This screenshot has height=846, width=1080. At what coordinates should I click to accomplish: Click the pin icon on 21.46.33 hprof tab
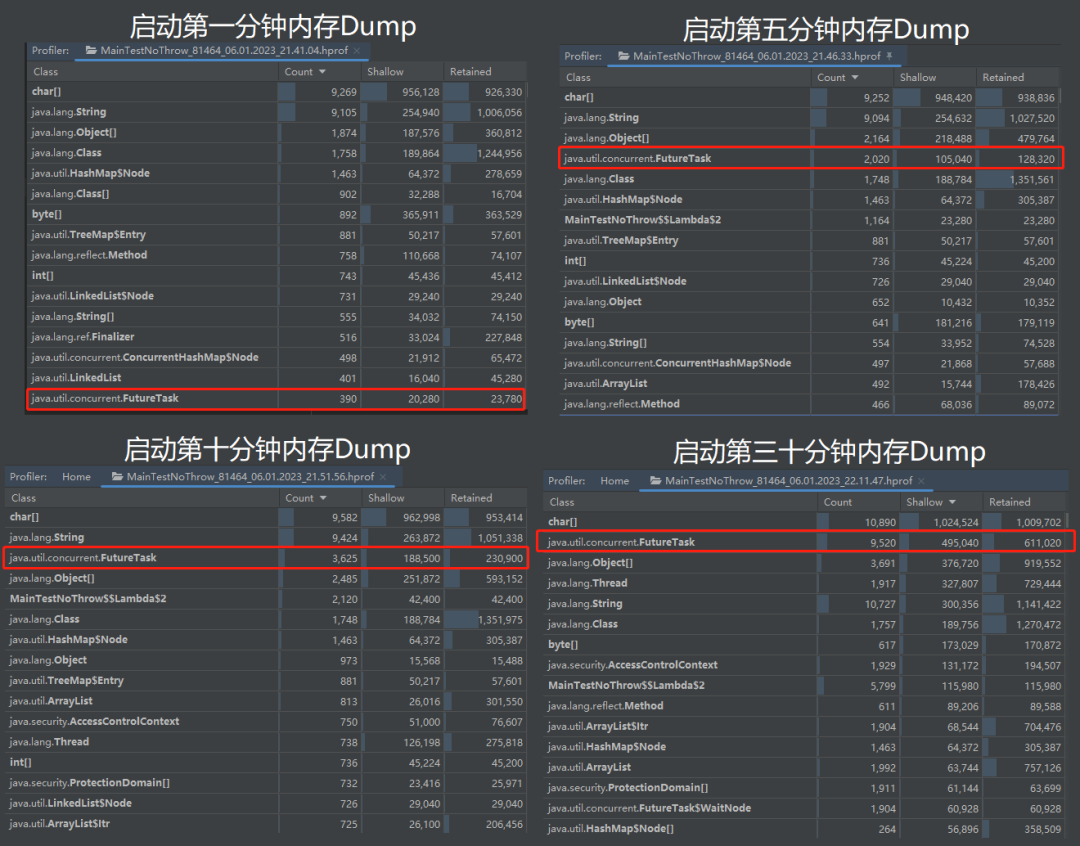889,56
